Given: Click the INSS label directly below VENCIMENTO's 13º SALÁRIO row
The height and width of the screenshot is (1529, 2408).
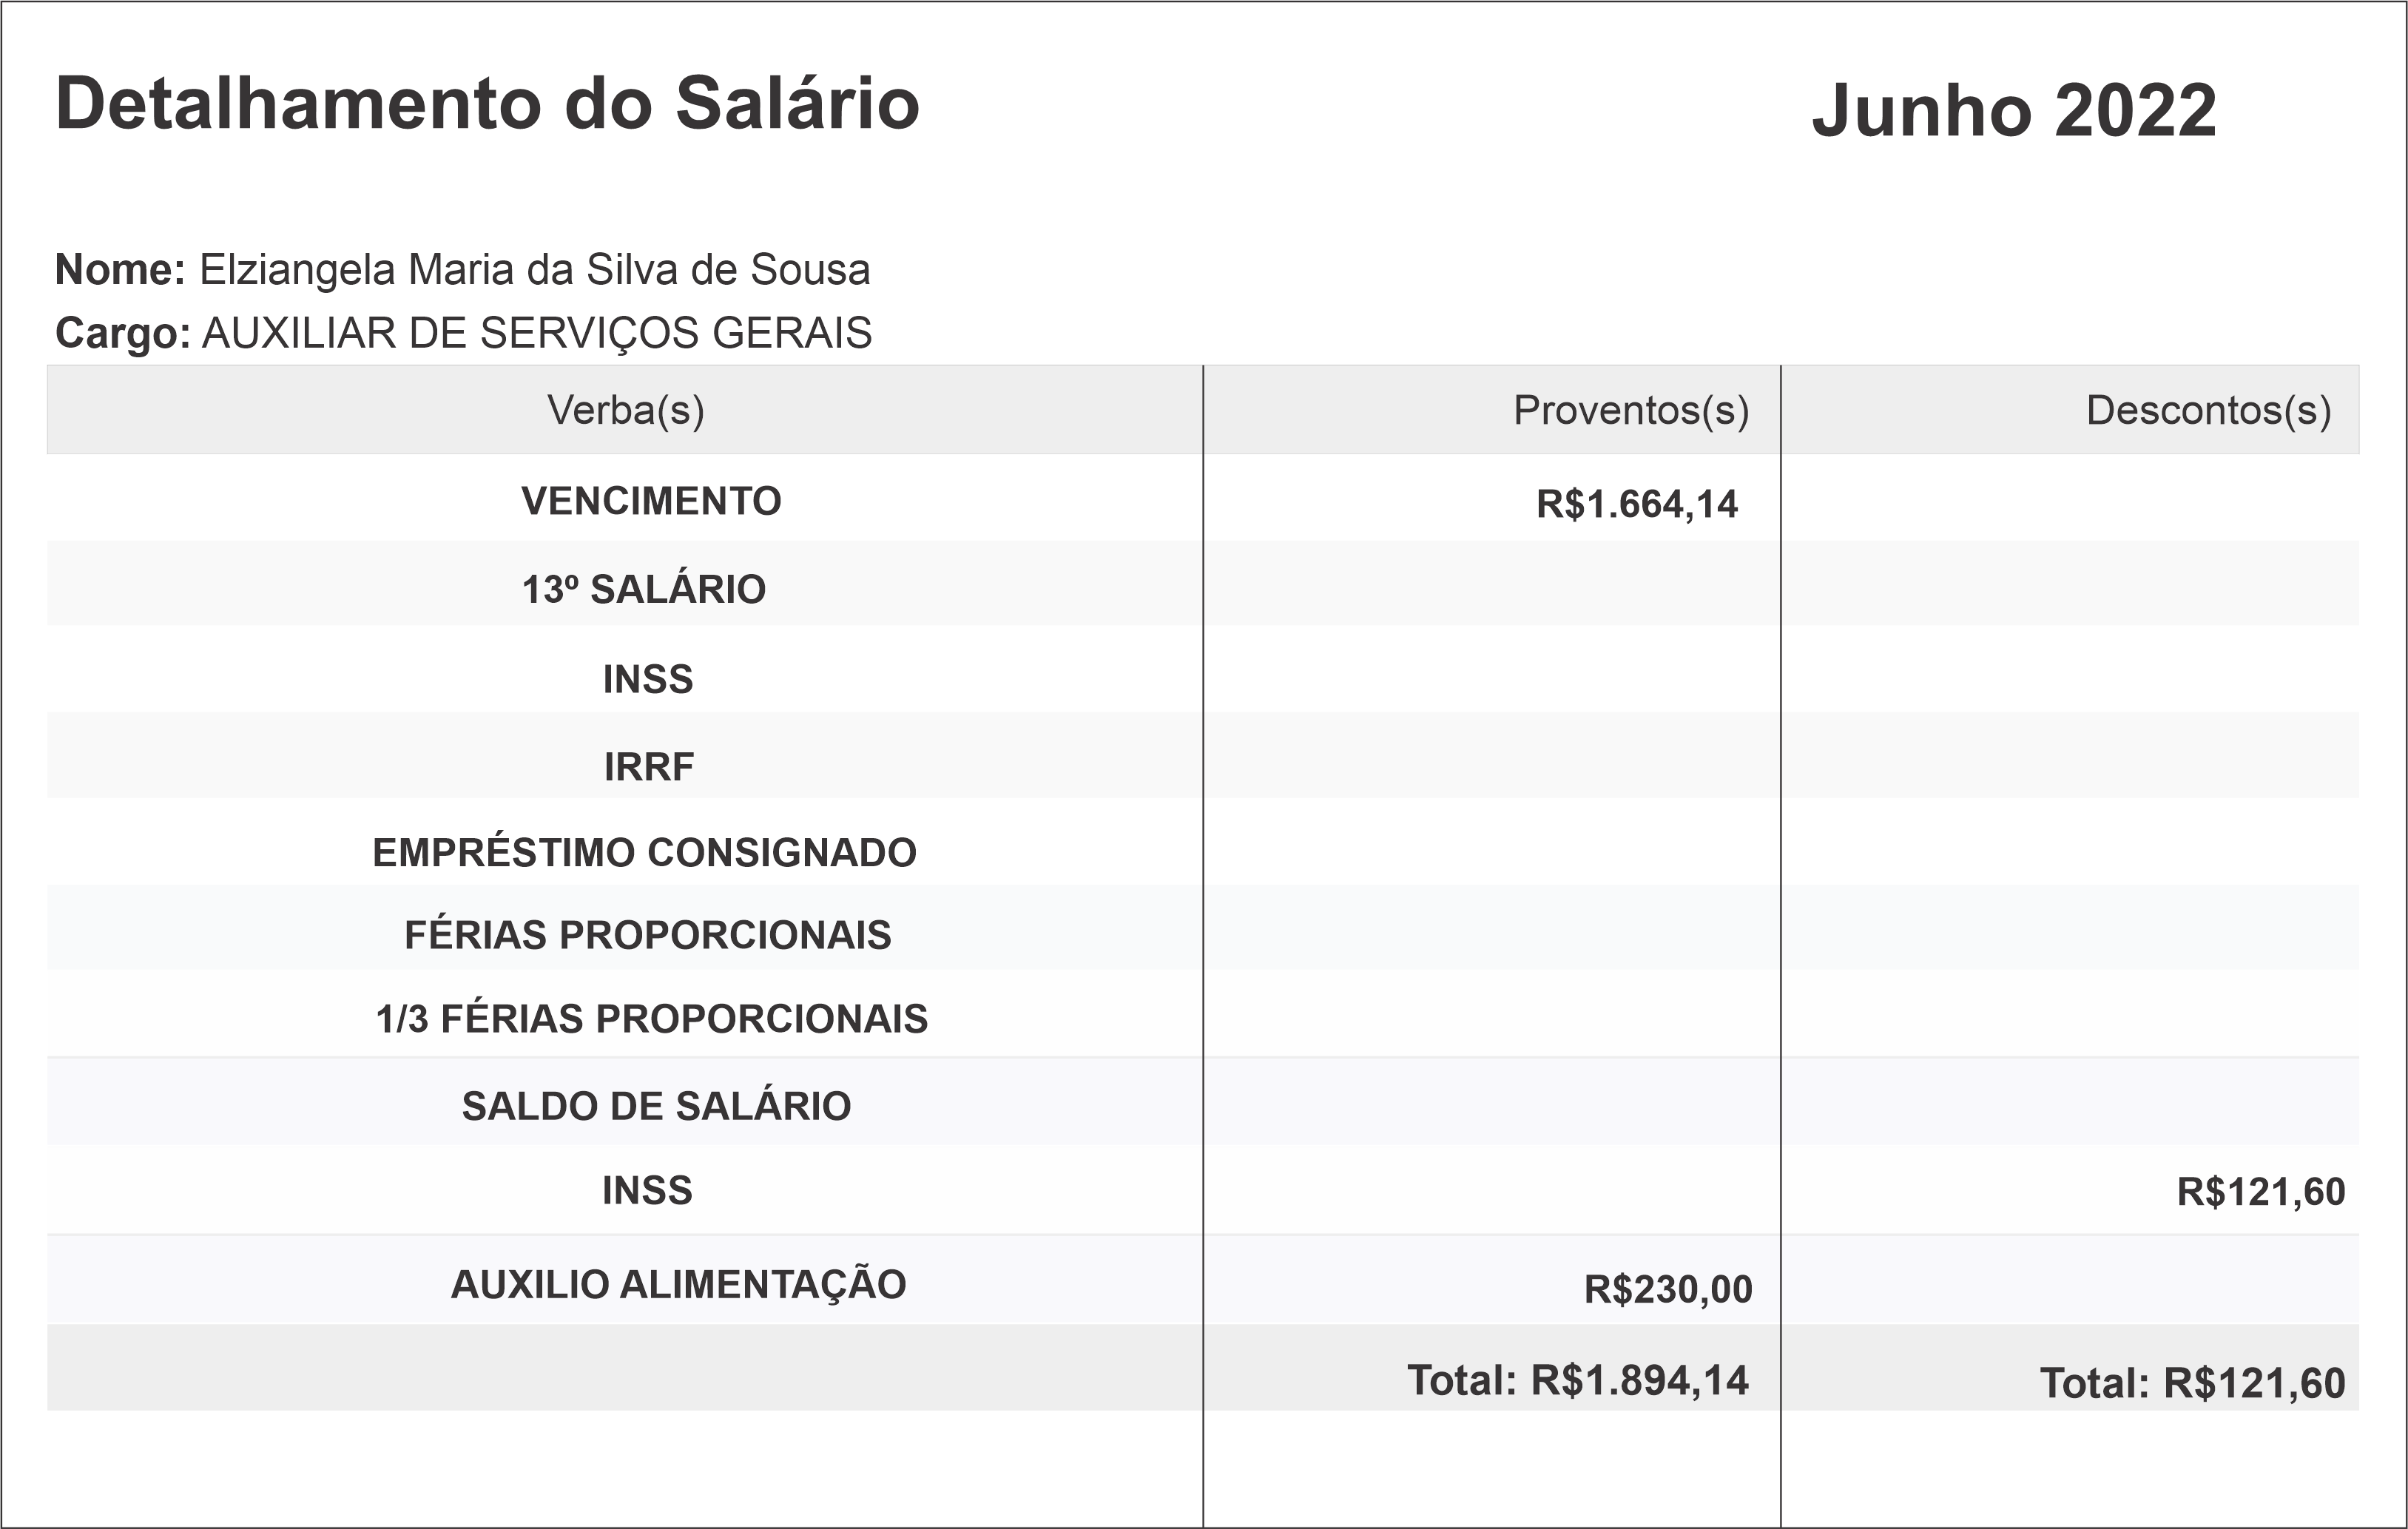Looking at the screenshot, I should point(648,680).
